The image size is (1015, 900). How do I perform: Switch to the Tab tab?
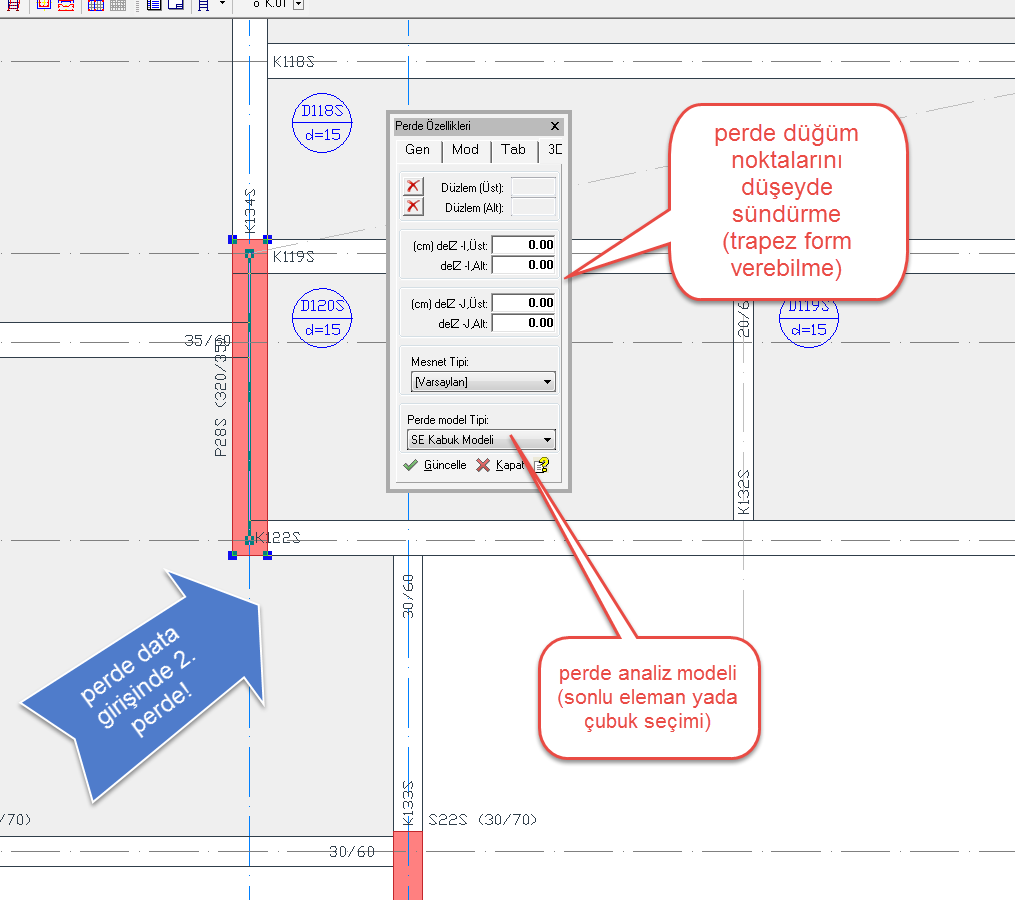[x=513, y=150]
